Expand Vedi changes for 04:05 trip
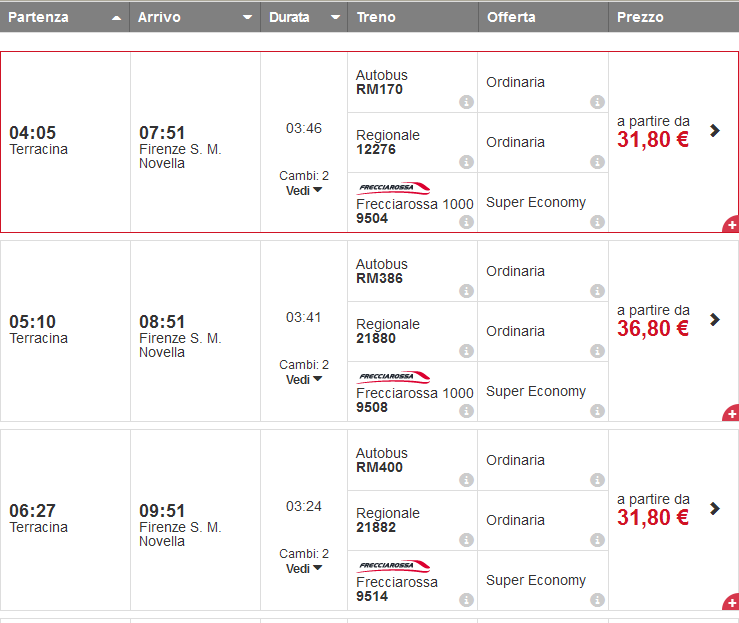 (304, 191)
